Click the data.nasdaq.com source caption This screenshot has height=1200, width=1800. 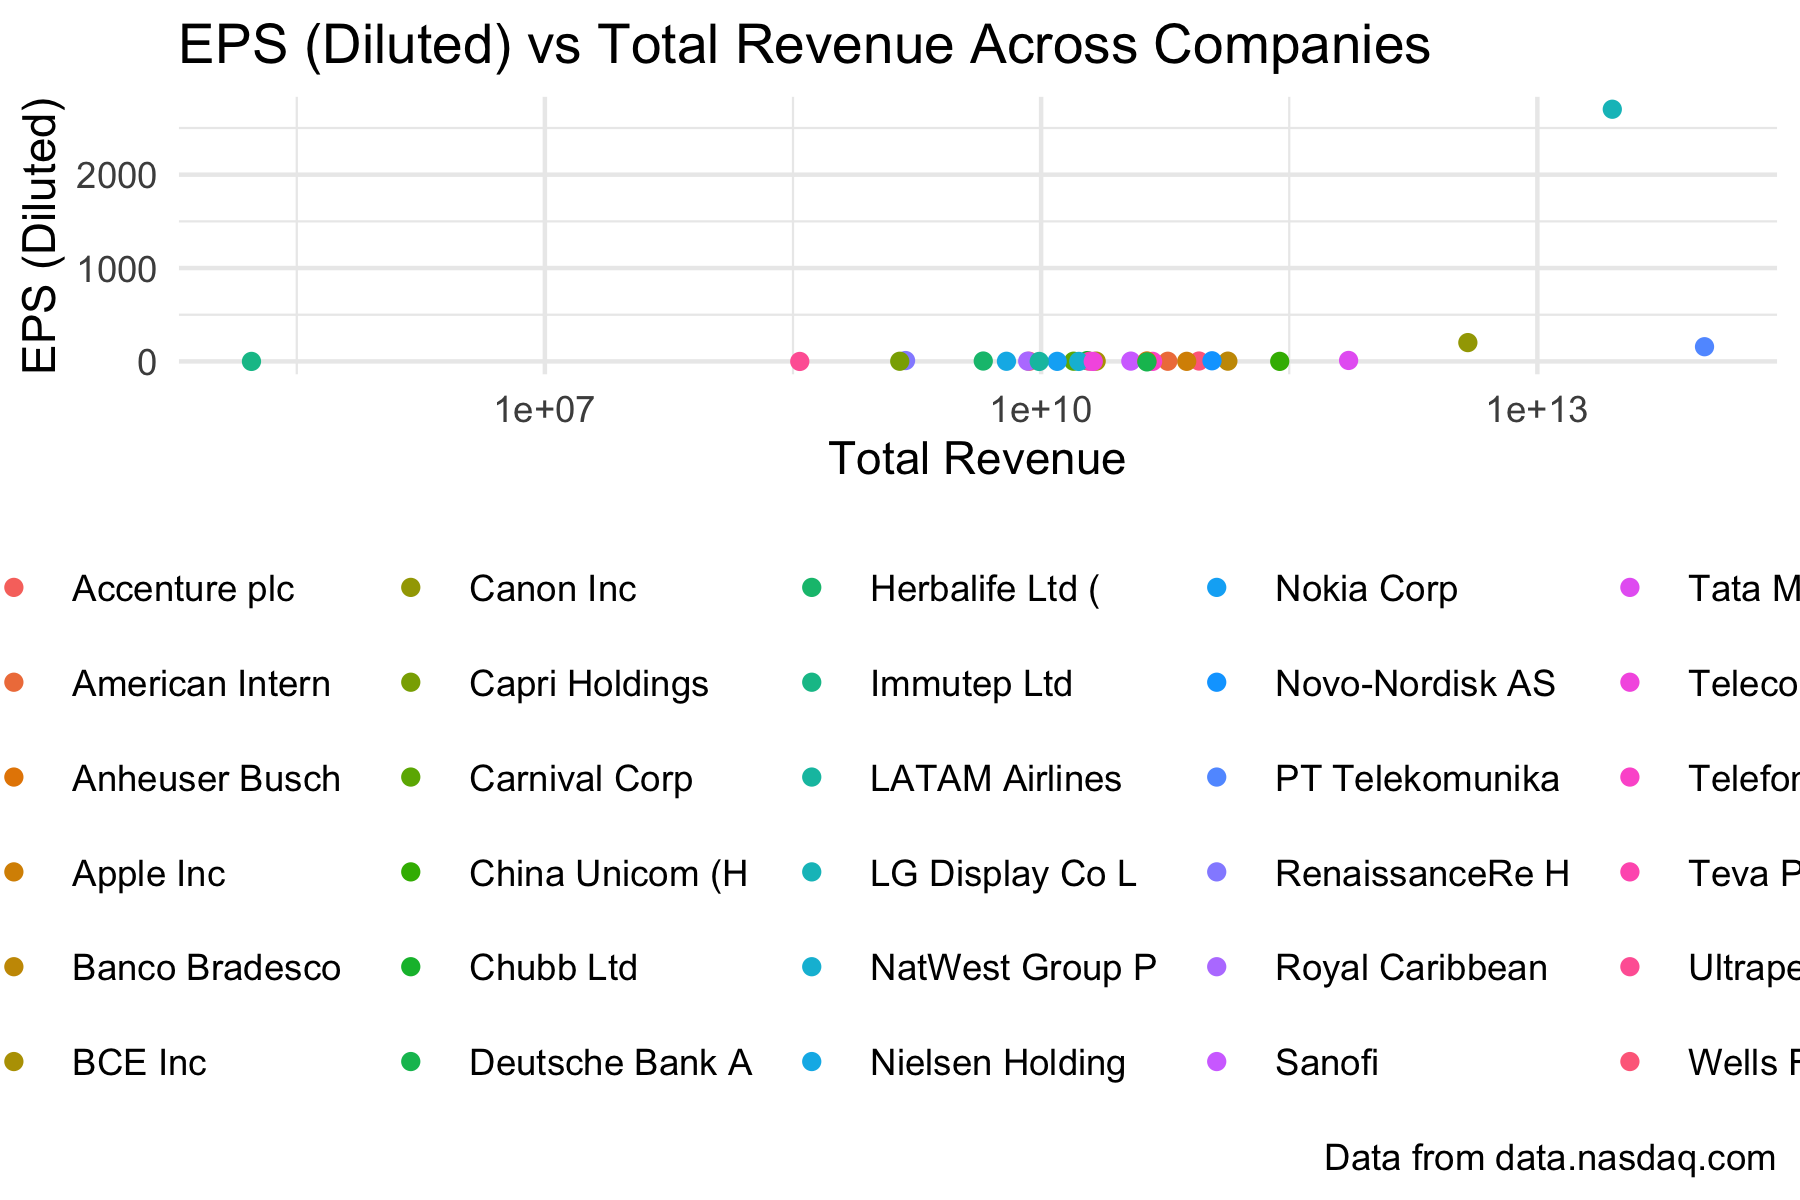[x=1549, y=1158]
